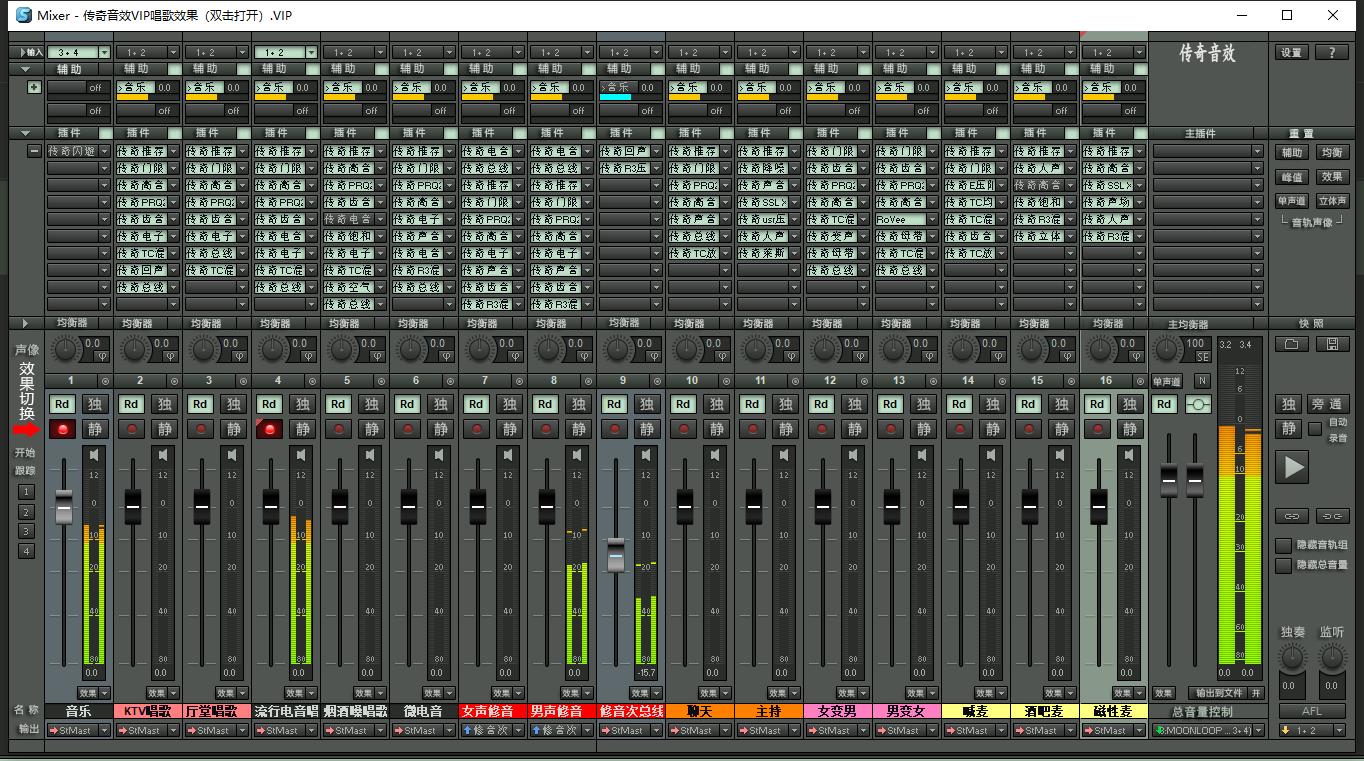This screenshot has height=761, width=1364.
Task: Click the 辅助 reset button
Action: (x=1292, y=153)
